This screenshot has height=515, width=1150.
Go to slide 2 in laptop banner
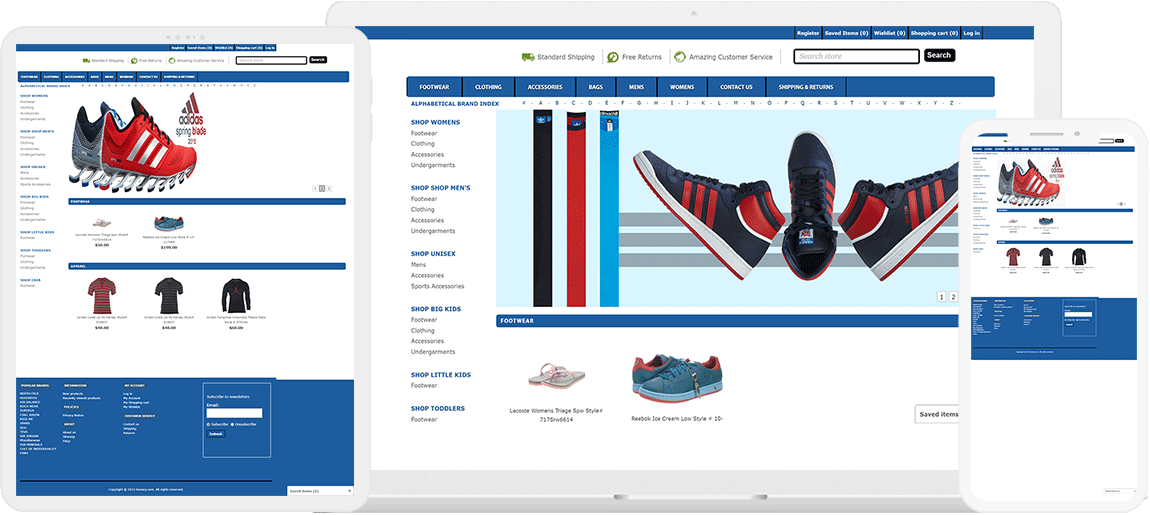(953, 297)
